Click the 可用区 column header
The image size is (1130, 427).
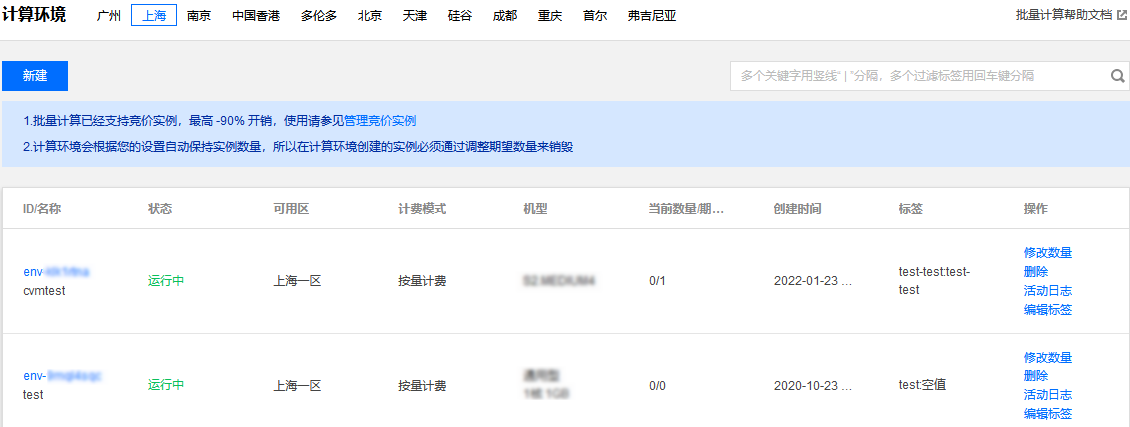(x=291, y=209)
